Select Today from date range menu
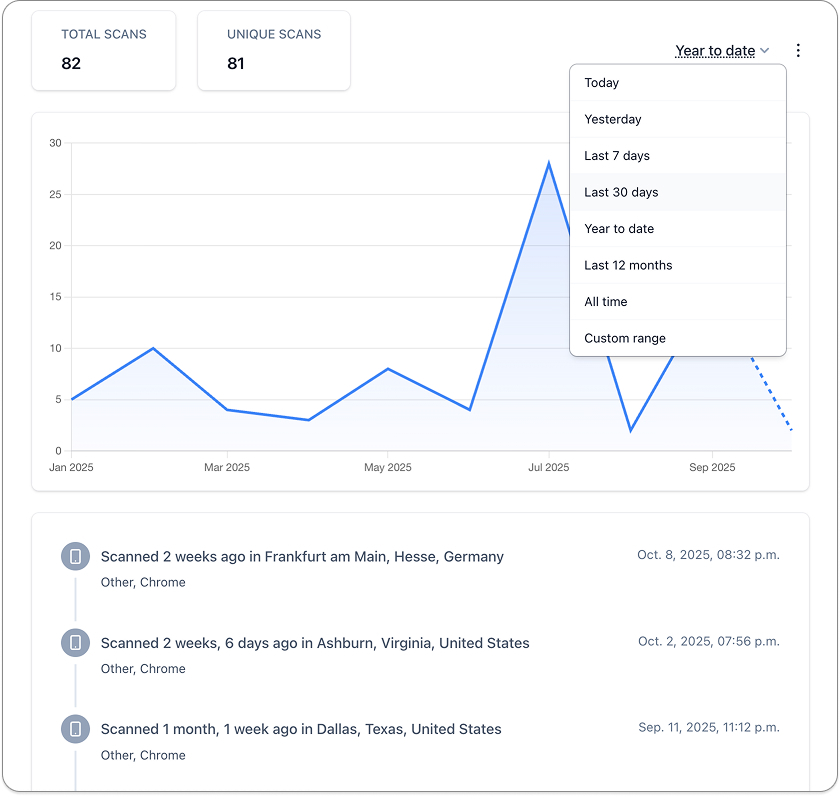The image size is (840, 796). 678,82
